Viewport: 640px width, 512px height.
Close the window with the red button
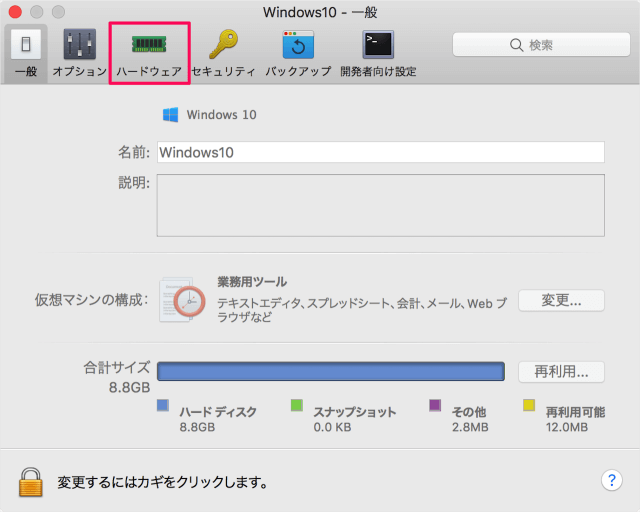pyautogui.click(x=15, y=12)
